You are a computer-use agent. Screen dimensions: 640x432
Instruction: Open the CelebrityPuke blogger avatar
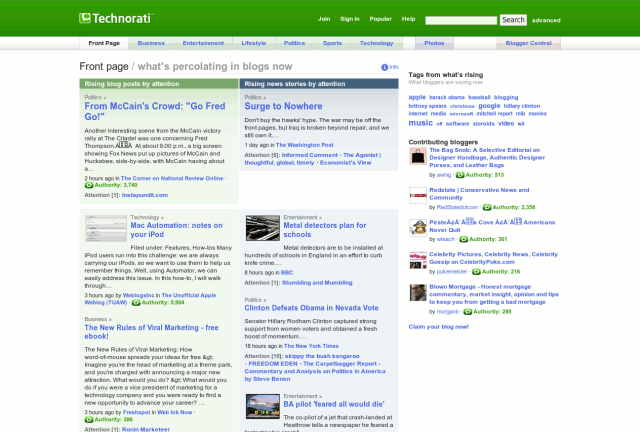pos(418,260)
